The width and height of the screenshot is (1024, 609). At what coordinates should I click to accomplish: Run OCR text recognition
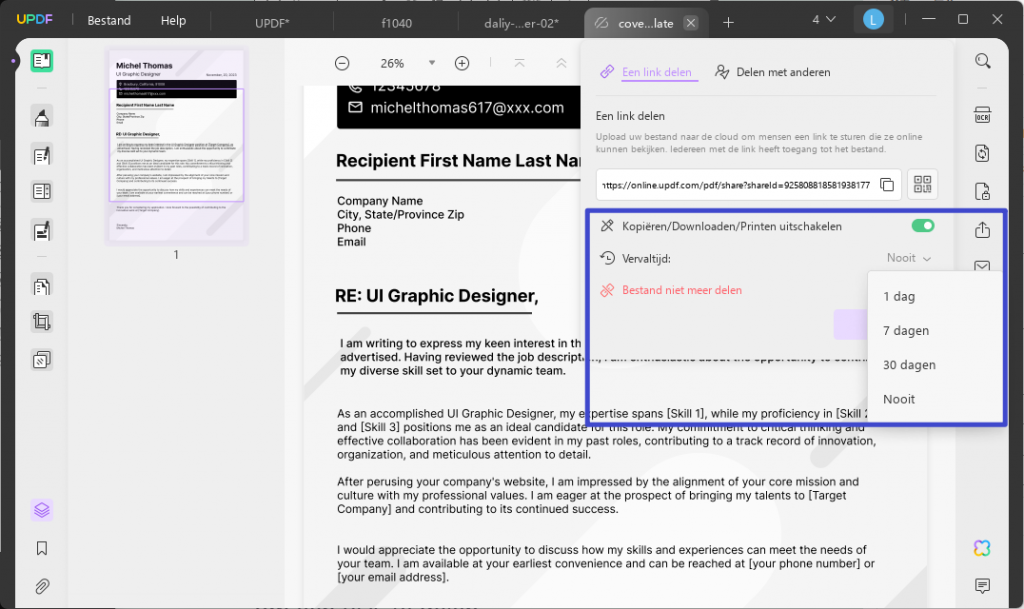[982, 116]
